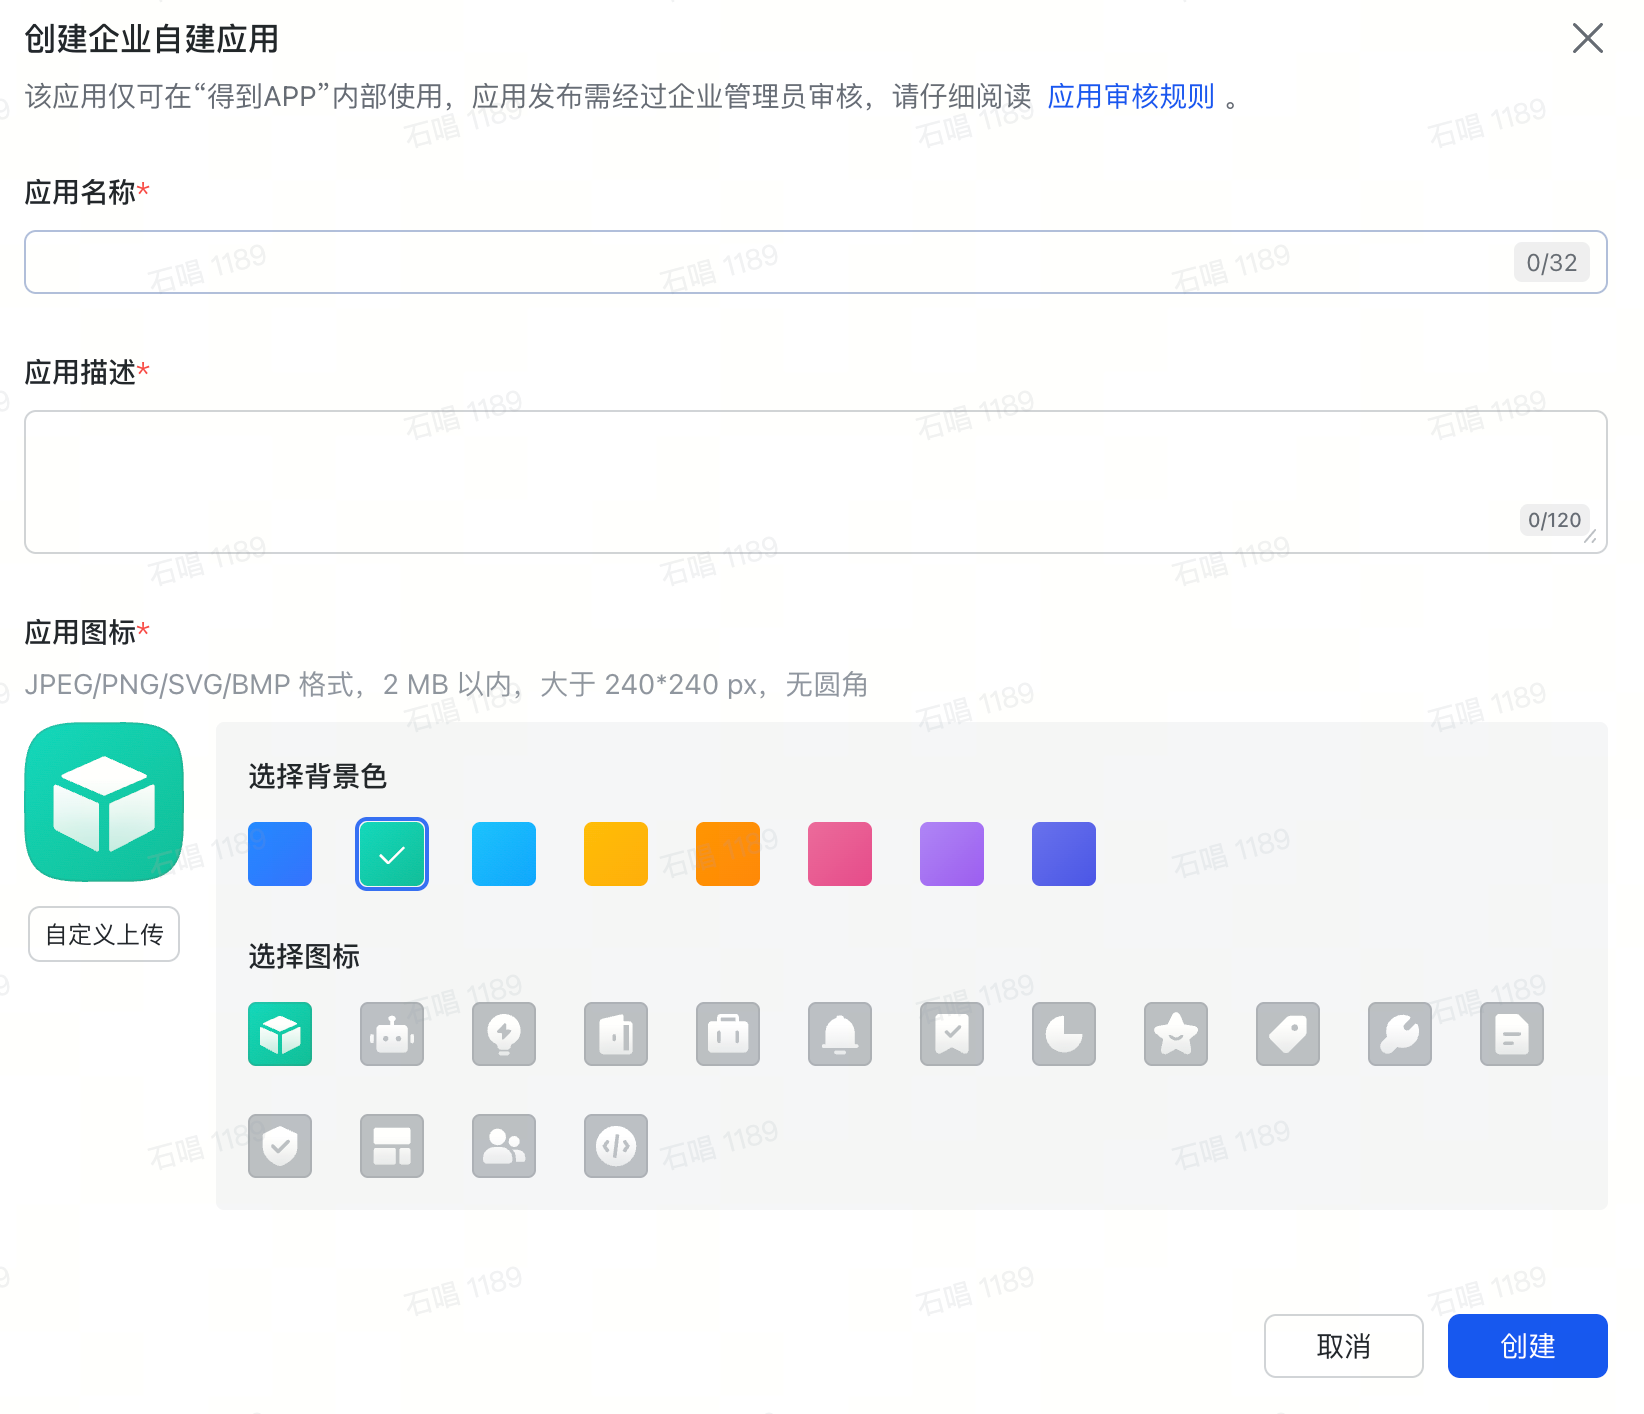
Task: Click the 自定义上传 button
Action: (103, 933)
